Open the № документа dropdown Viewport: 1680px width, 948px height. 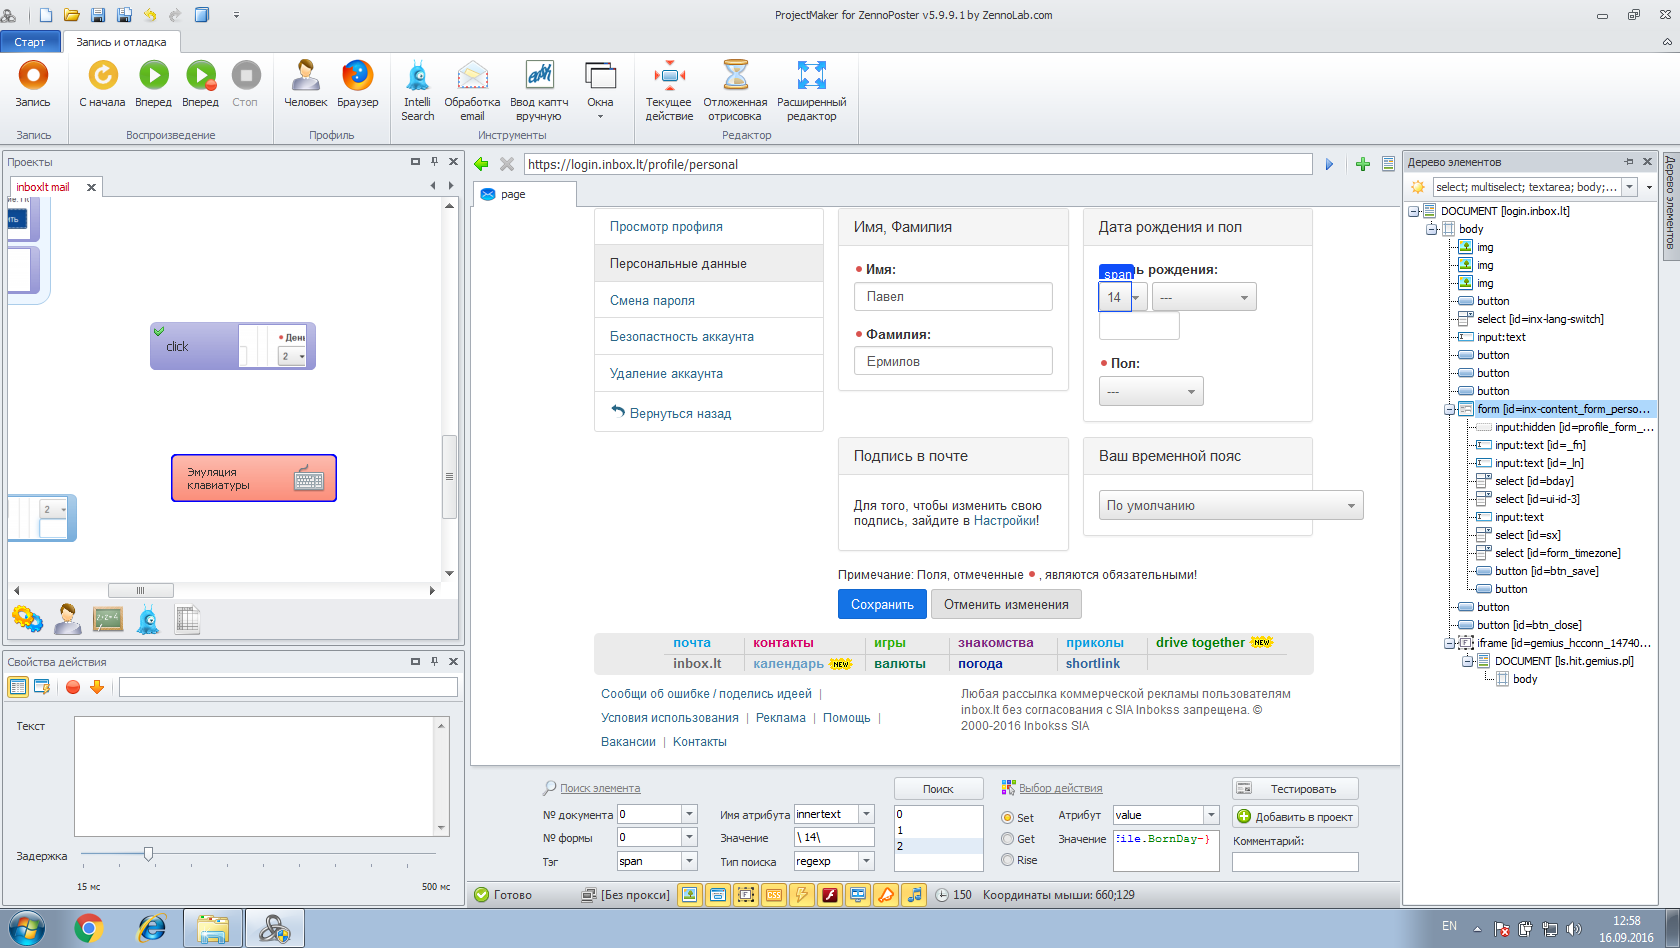click(x=689, y=814)
